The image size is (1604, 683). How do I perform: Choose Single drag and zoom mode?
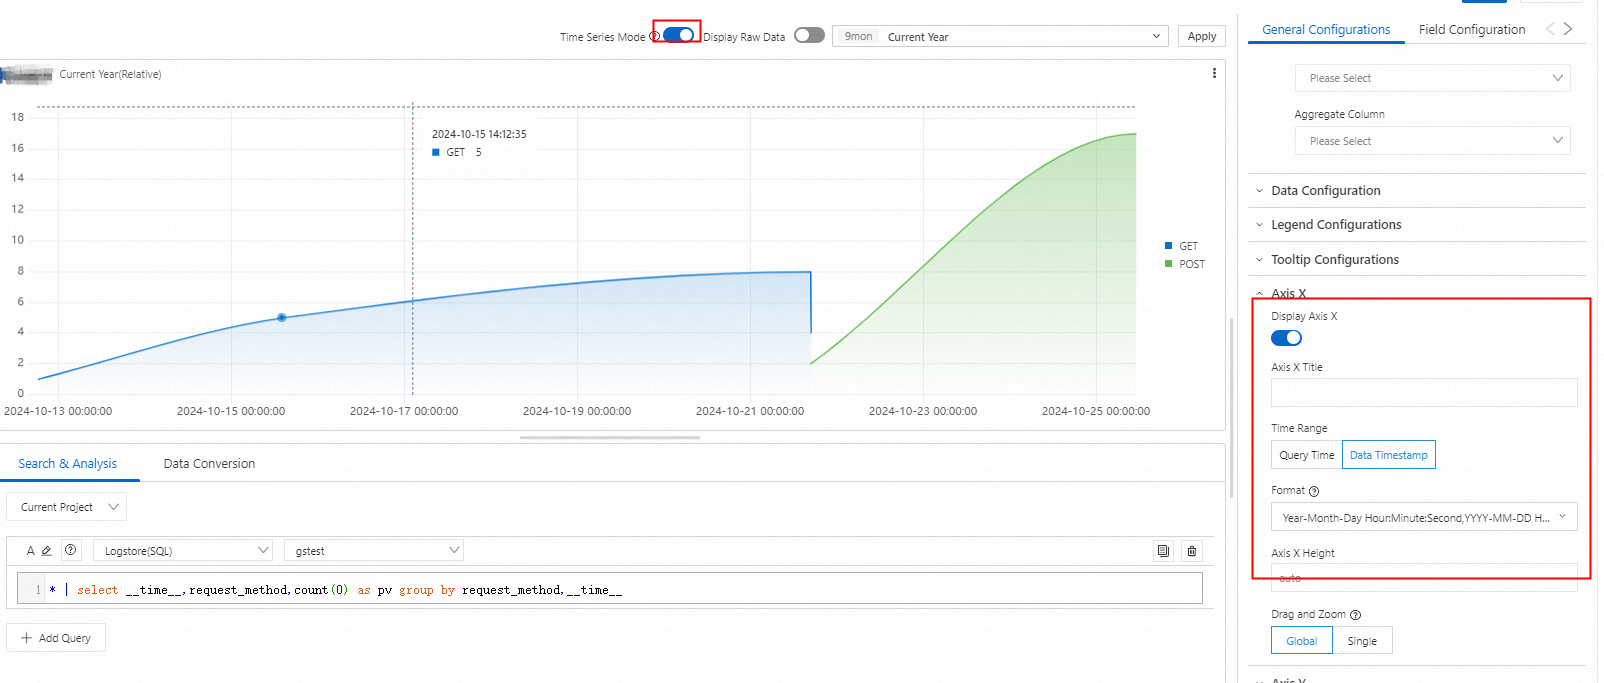point(1362,641)
